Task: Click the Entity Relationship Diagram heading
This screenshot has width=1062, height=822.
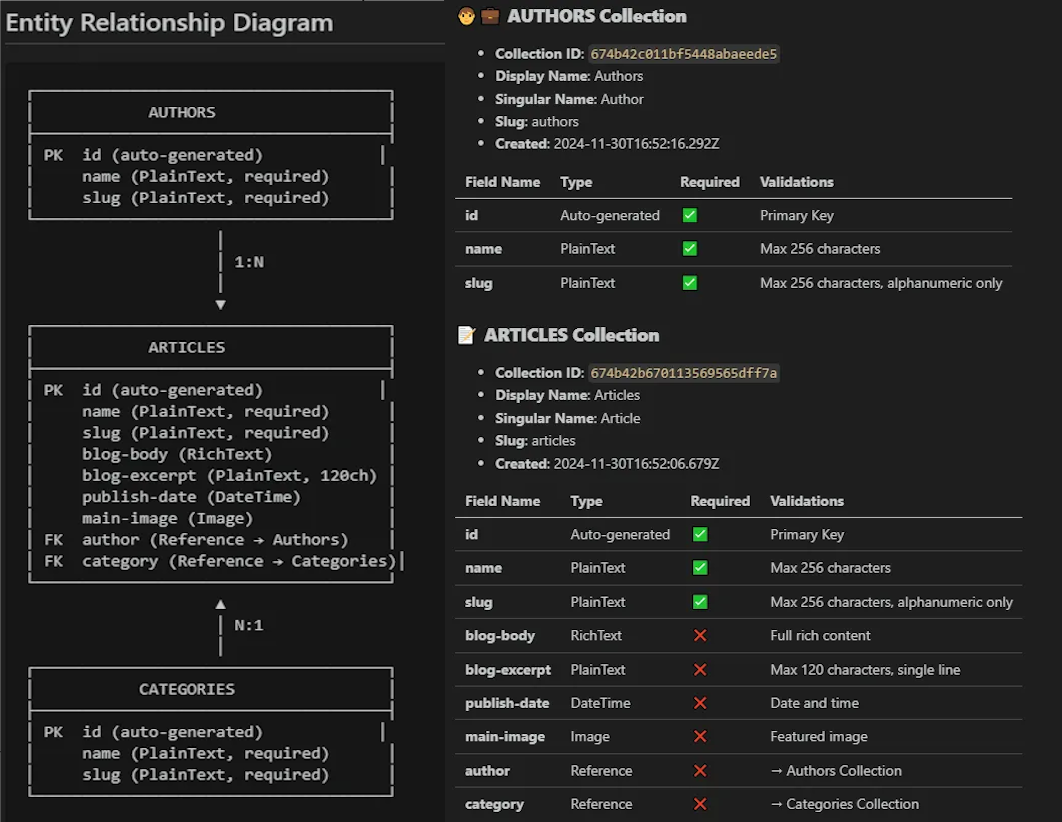Action: click(169, 23)
